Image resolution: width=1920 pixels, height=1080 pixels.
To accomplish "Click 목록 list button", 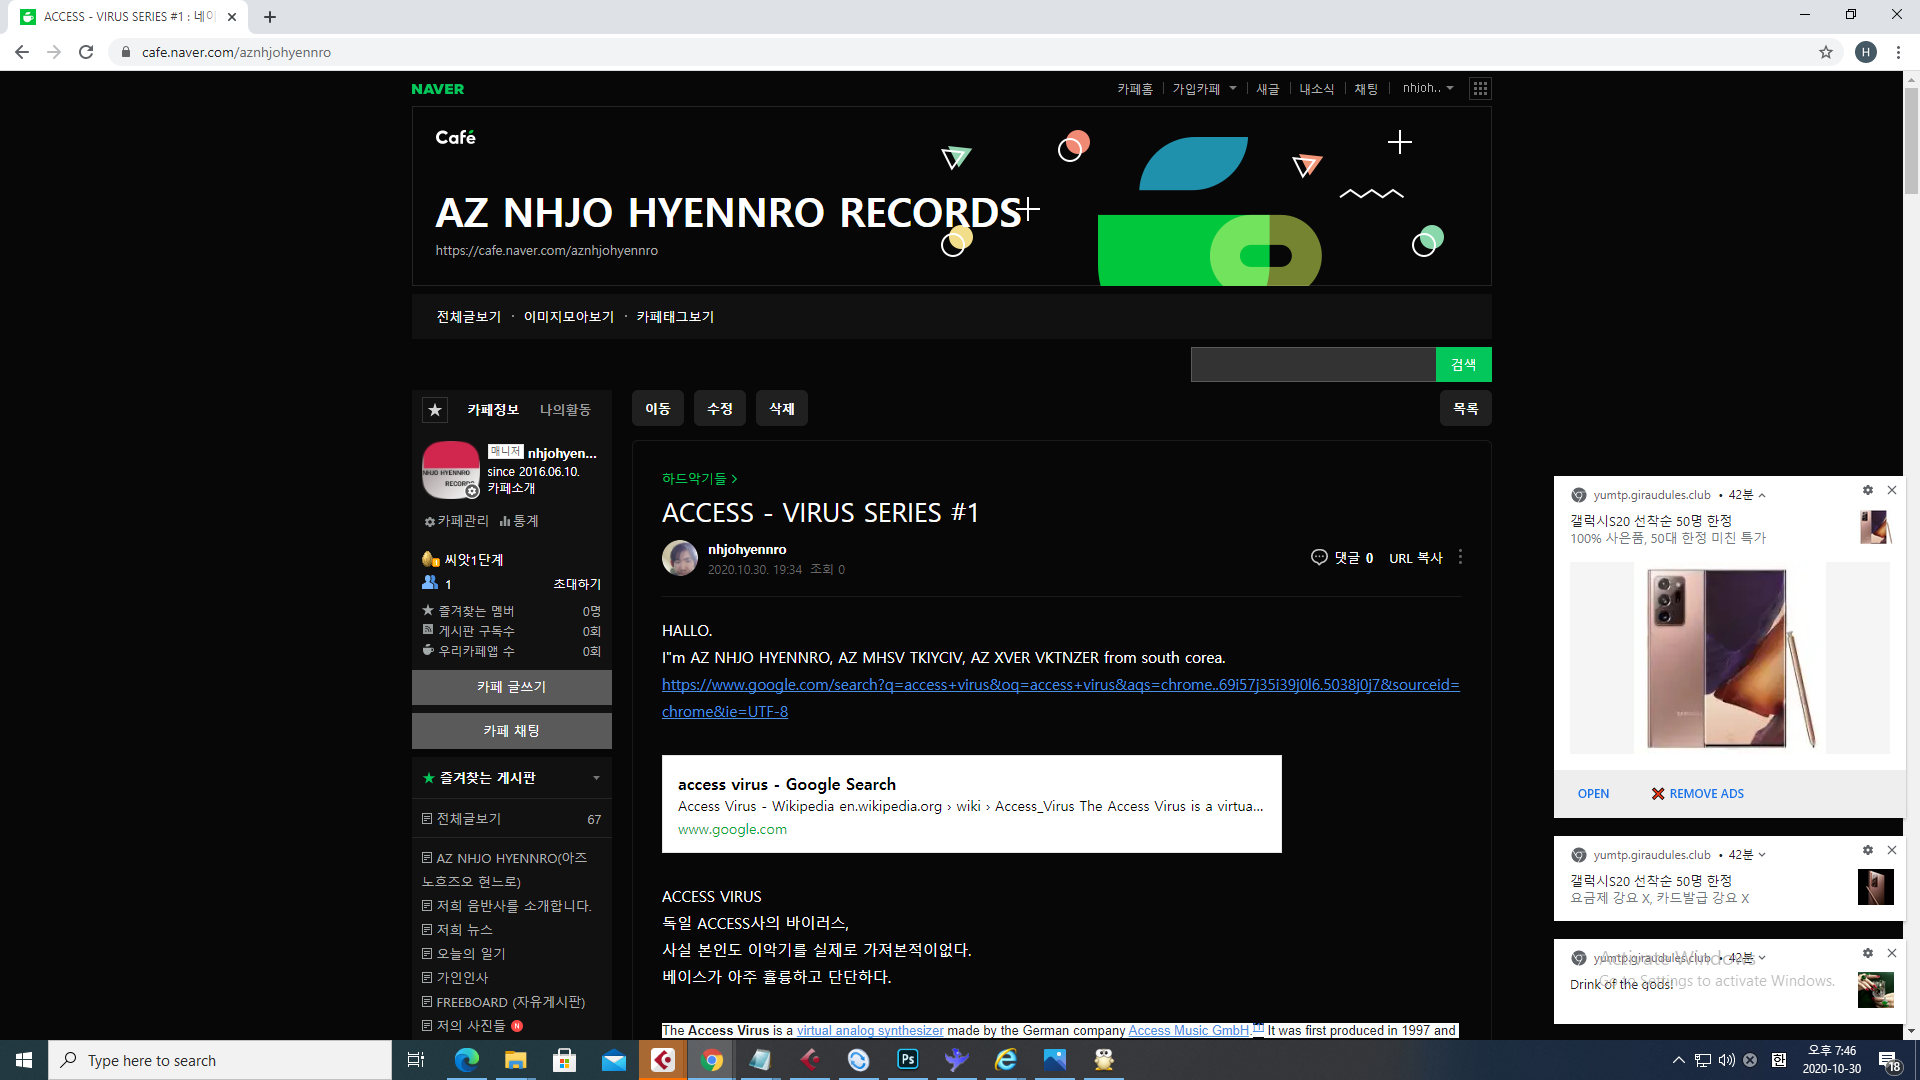I will 1466,409.
